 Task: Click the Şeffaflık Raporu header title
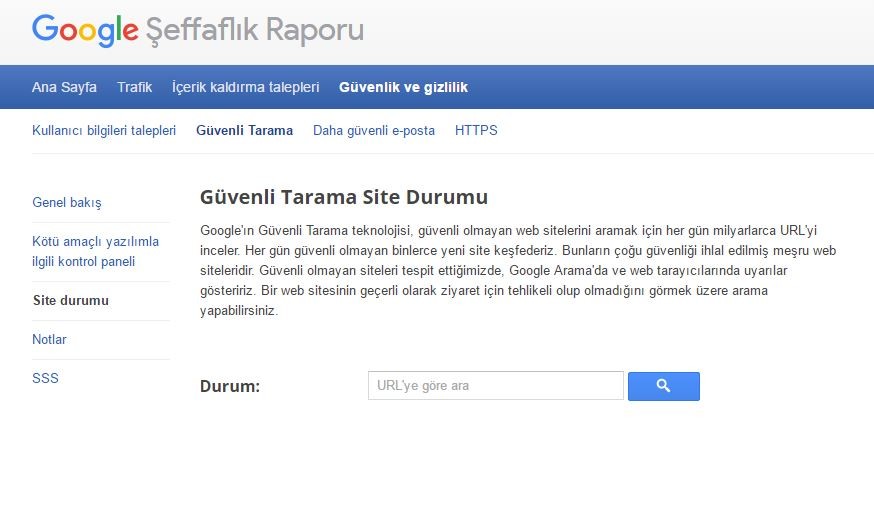(x=255, y=30)
